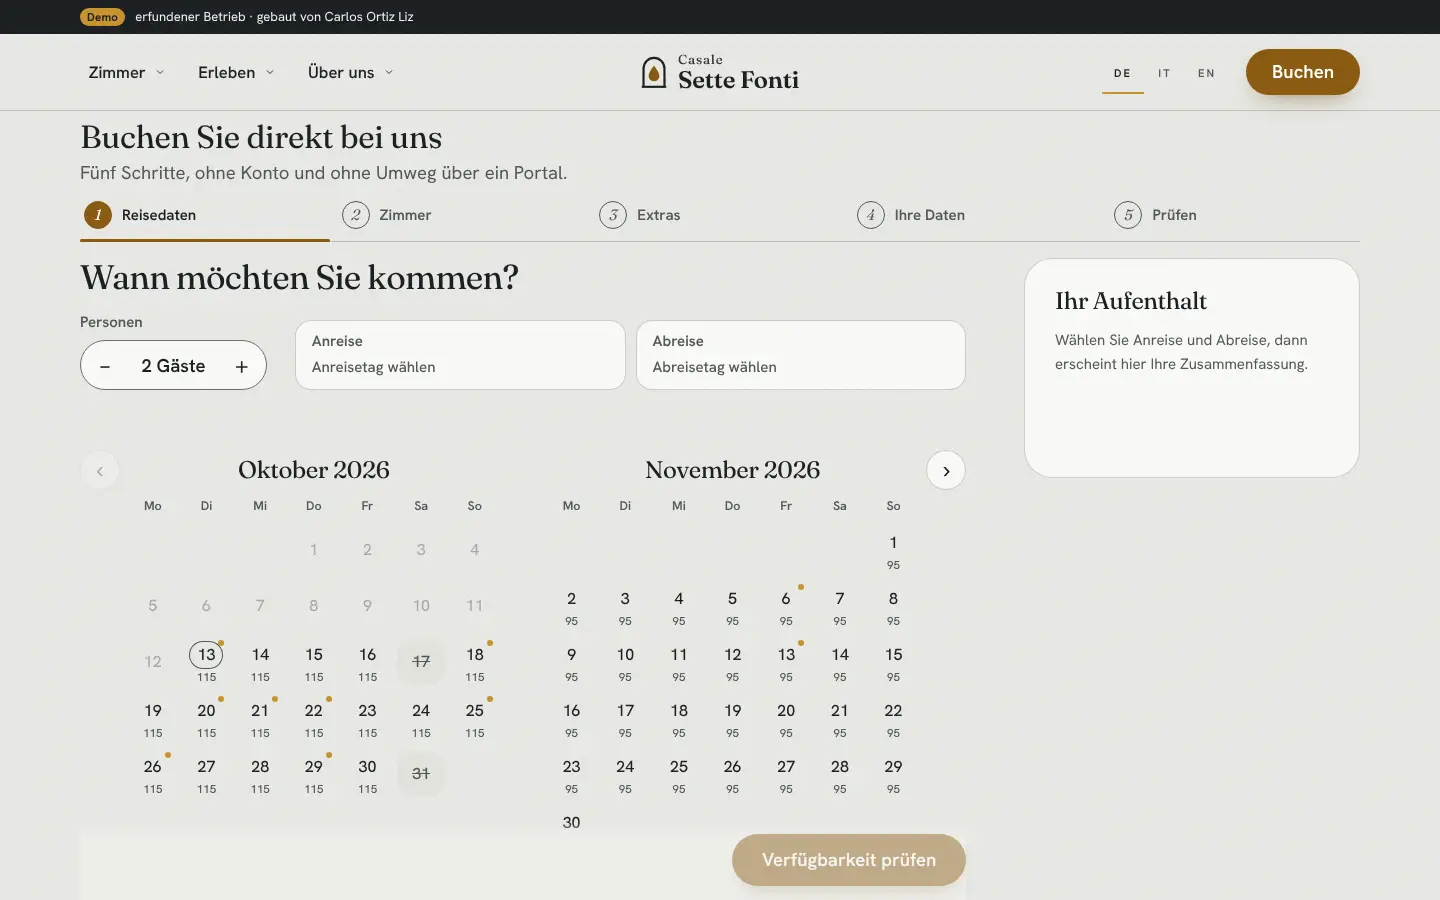Image resolution: width=1440 pixels, height=900 pixels.
Task: Open the Anreise date field
Action: coord(460,355)
